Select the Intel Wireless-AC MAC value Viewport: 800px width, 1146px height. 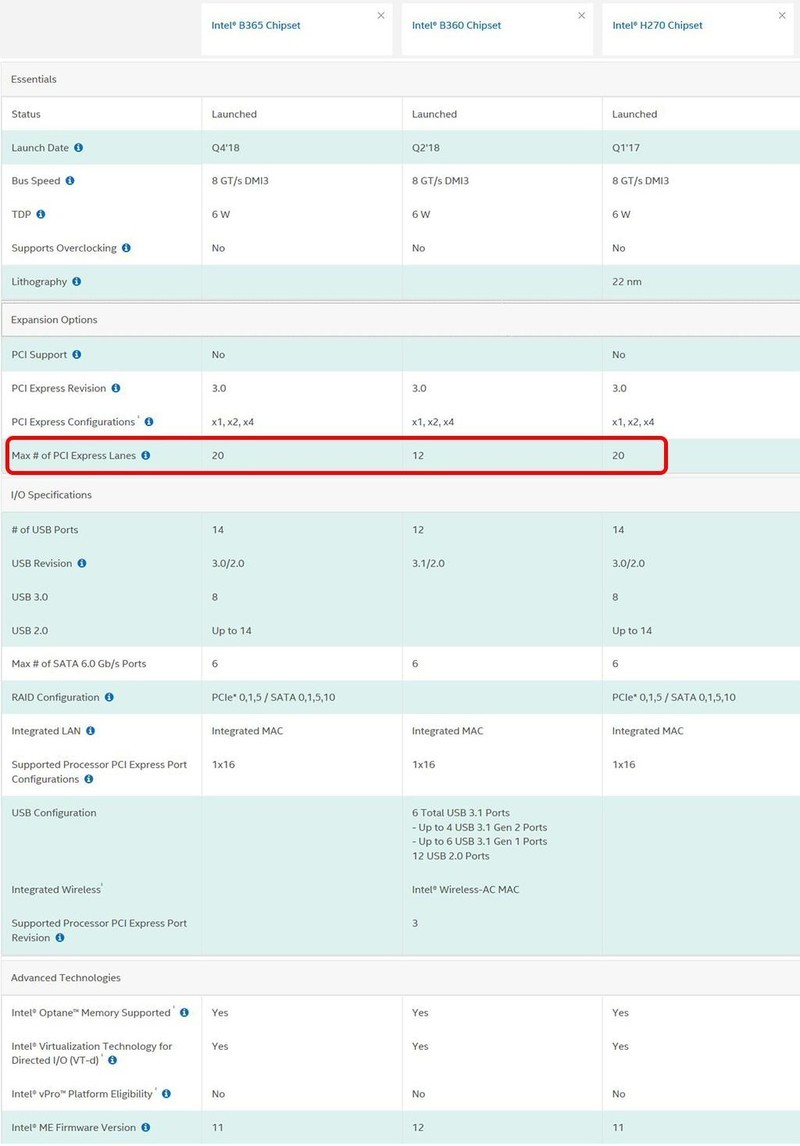[465, 889]
